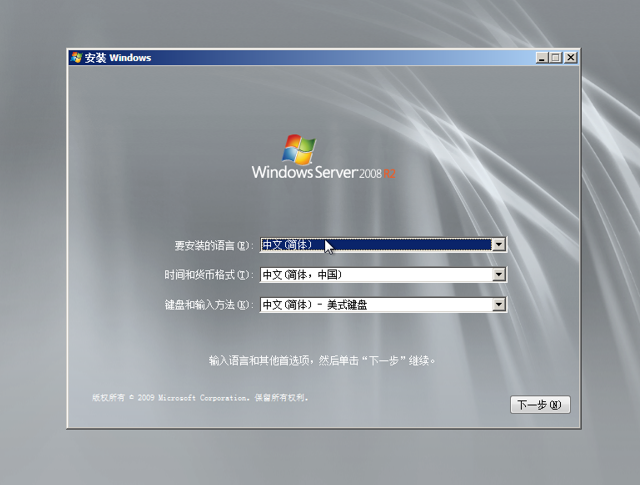Click the 键盘和输入方法 dropdown arrow
The image size is (640, 485).
coord(498,305)
